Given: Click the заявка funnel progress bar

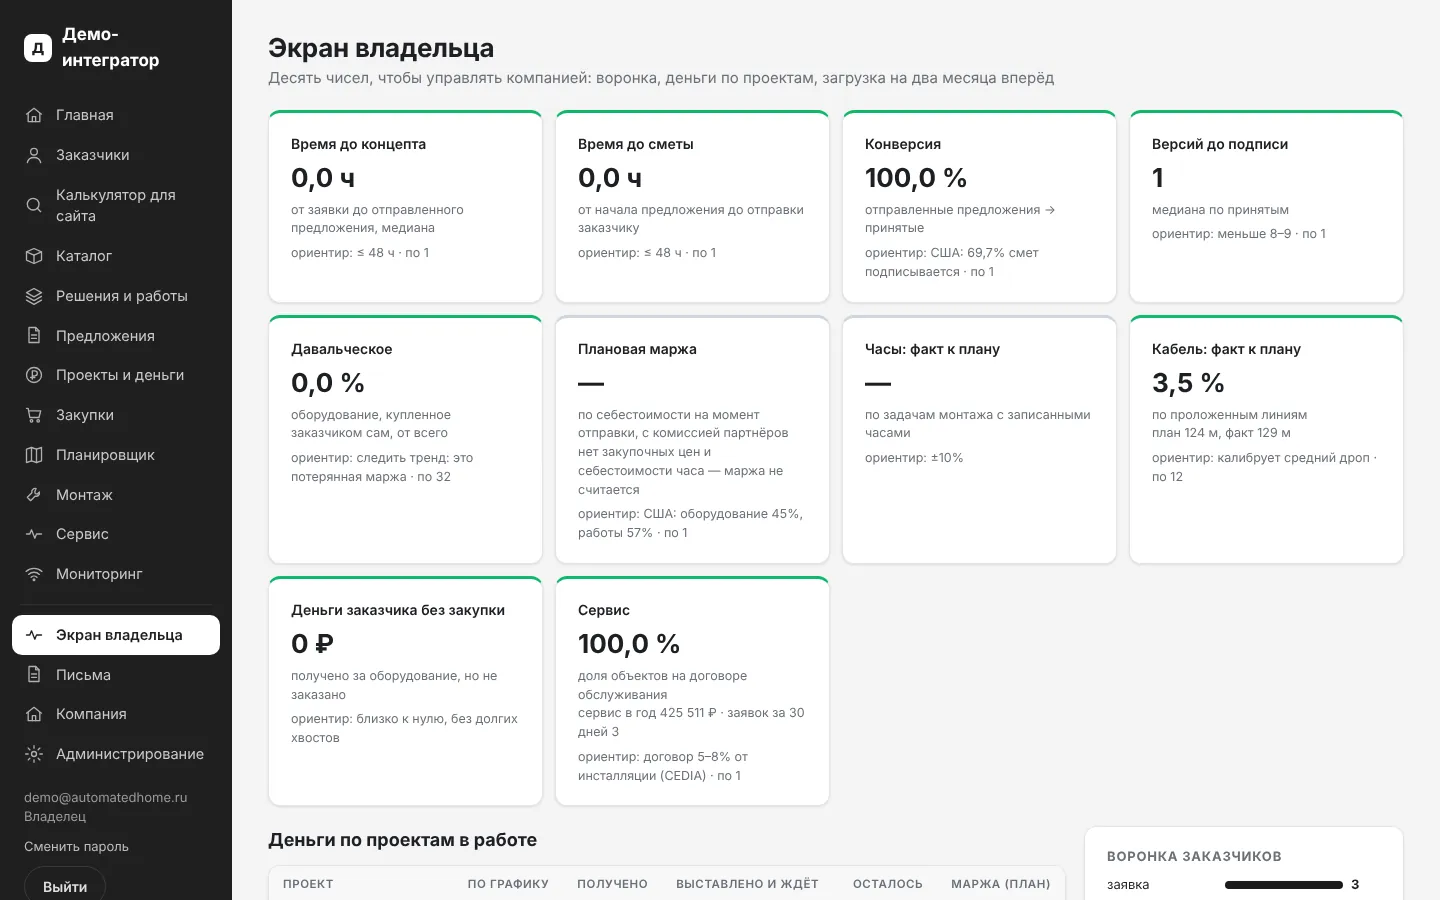Looking at the screenshot, I should point(1284,885).
